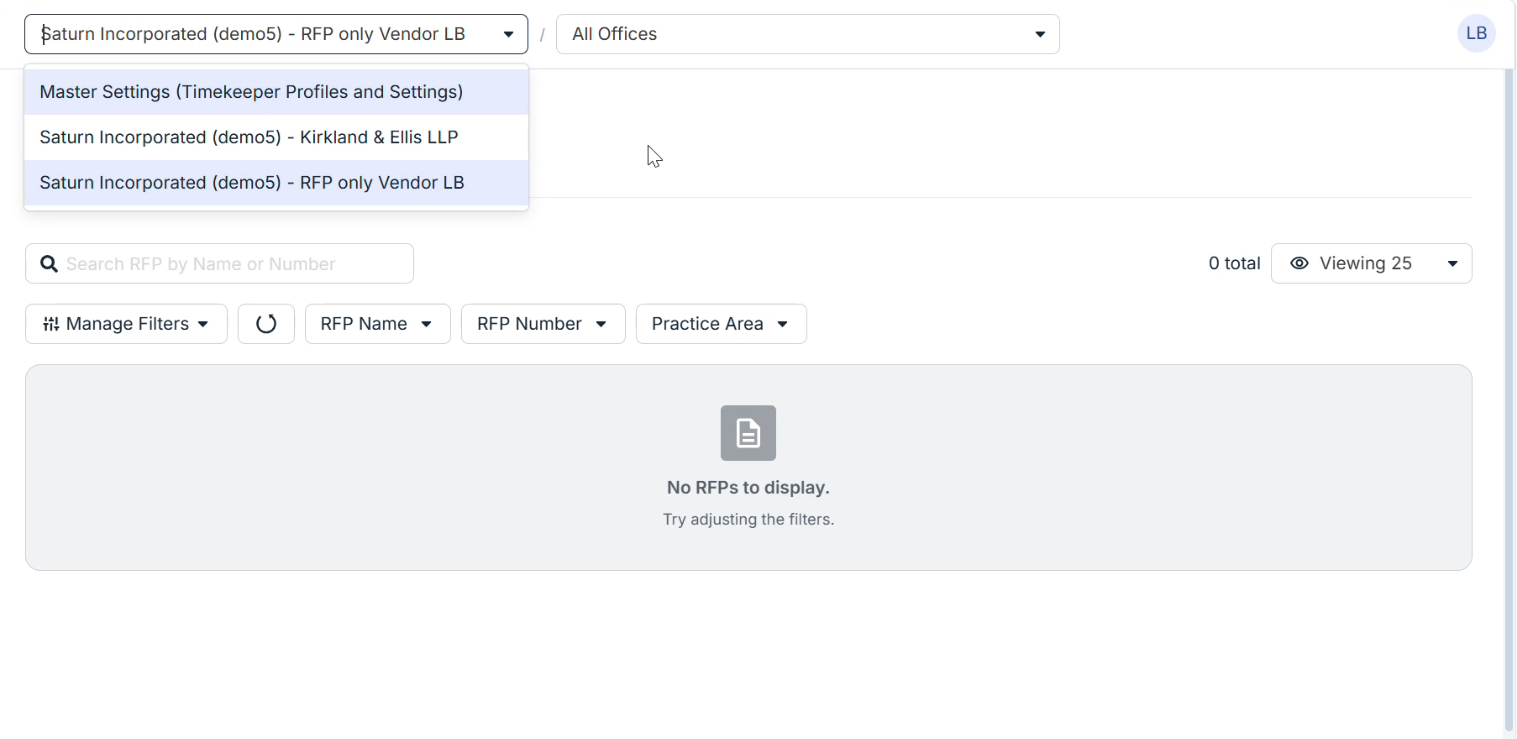
Task: Click the search magnifier icon
Action: click(x=48, y=264)
